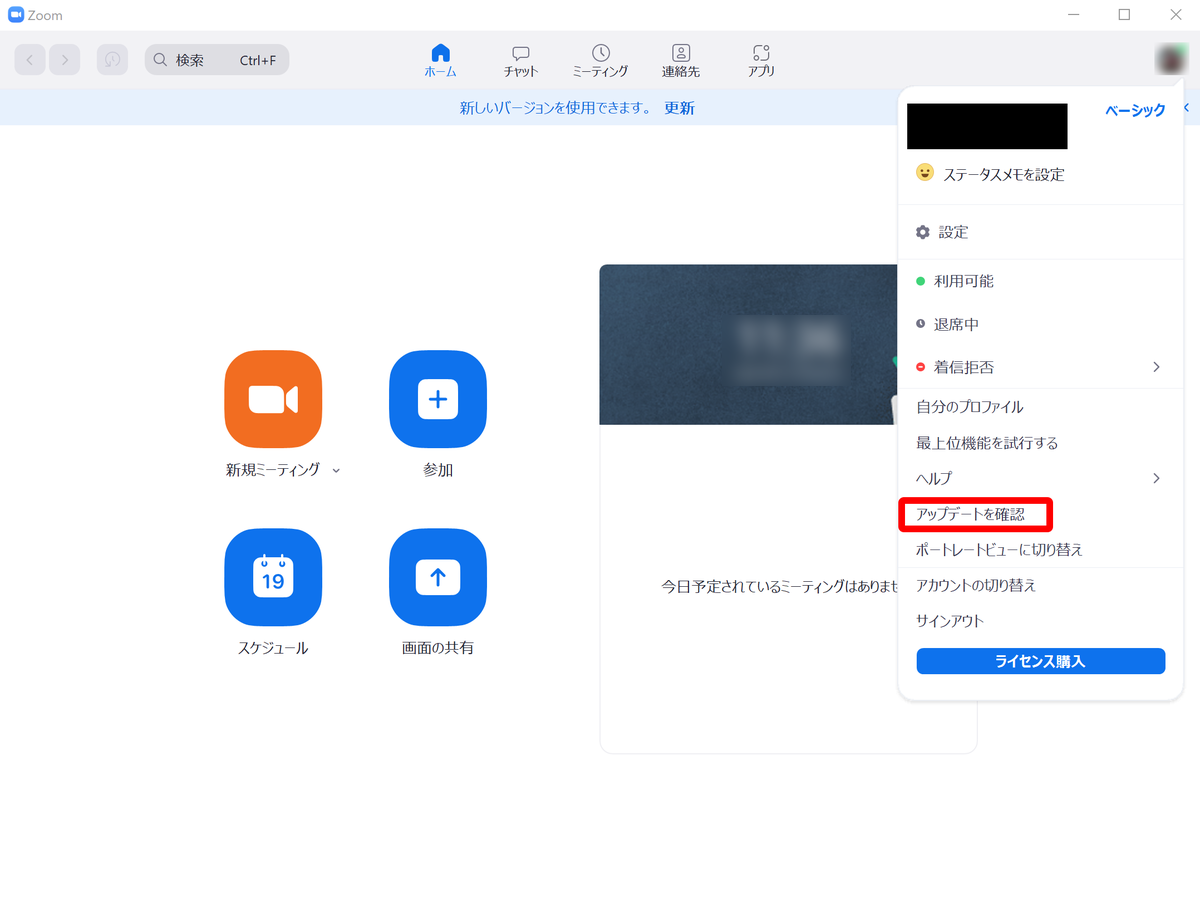The width and height of the screenshot is (1200, 898).
Task: Click the orange New Meeting camera icon
Action: [x=273, y=399]
